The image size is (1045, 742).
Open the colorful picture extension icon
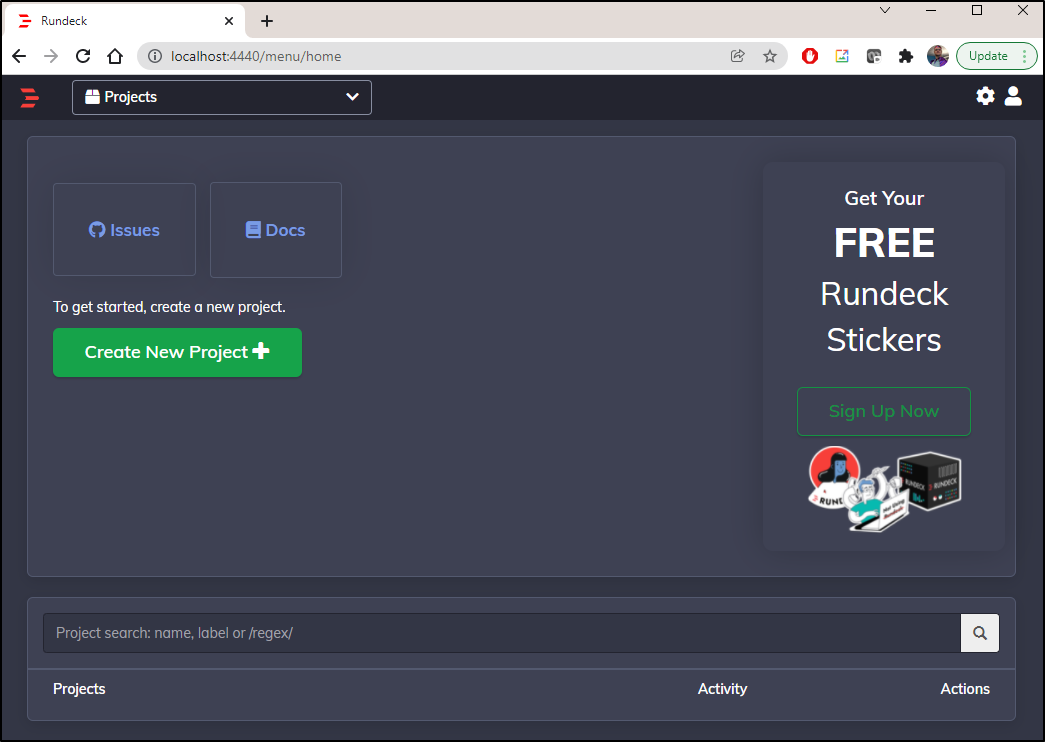point(842,56)
